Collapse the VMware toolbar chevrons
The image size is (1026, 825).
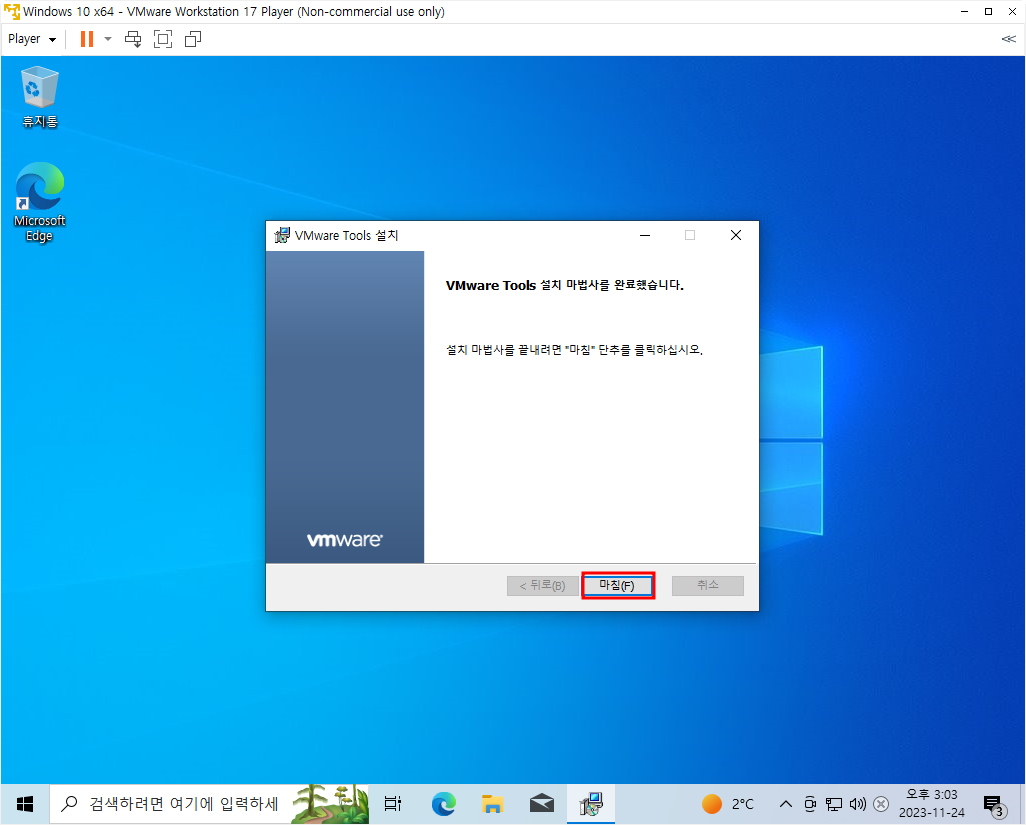(1008, 39)
